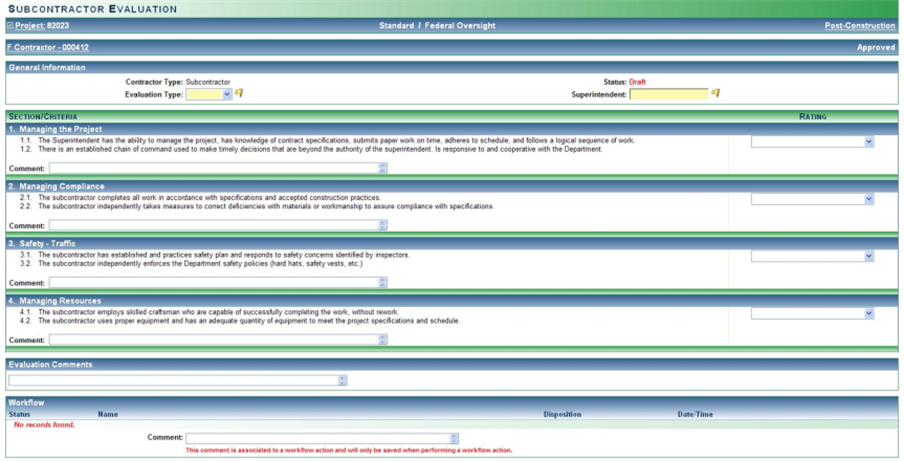Click the 'Subcontractor Evaluation' page title
This screenshot has height=461, width=904.
coord(93,9)
